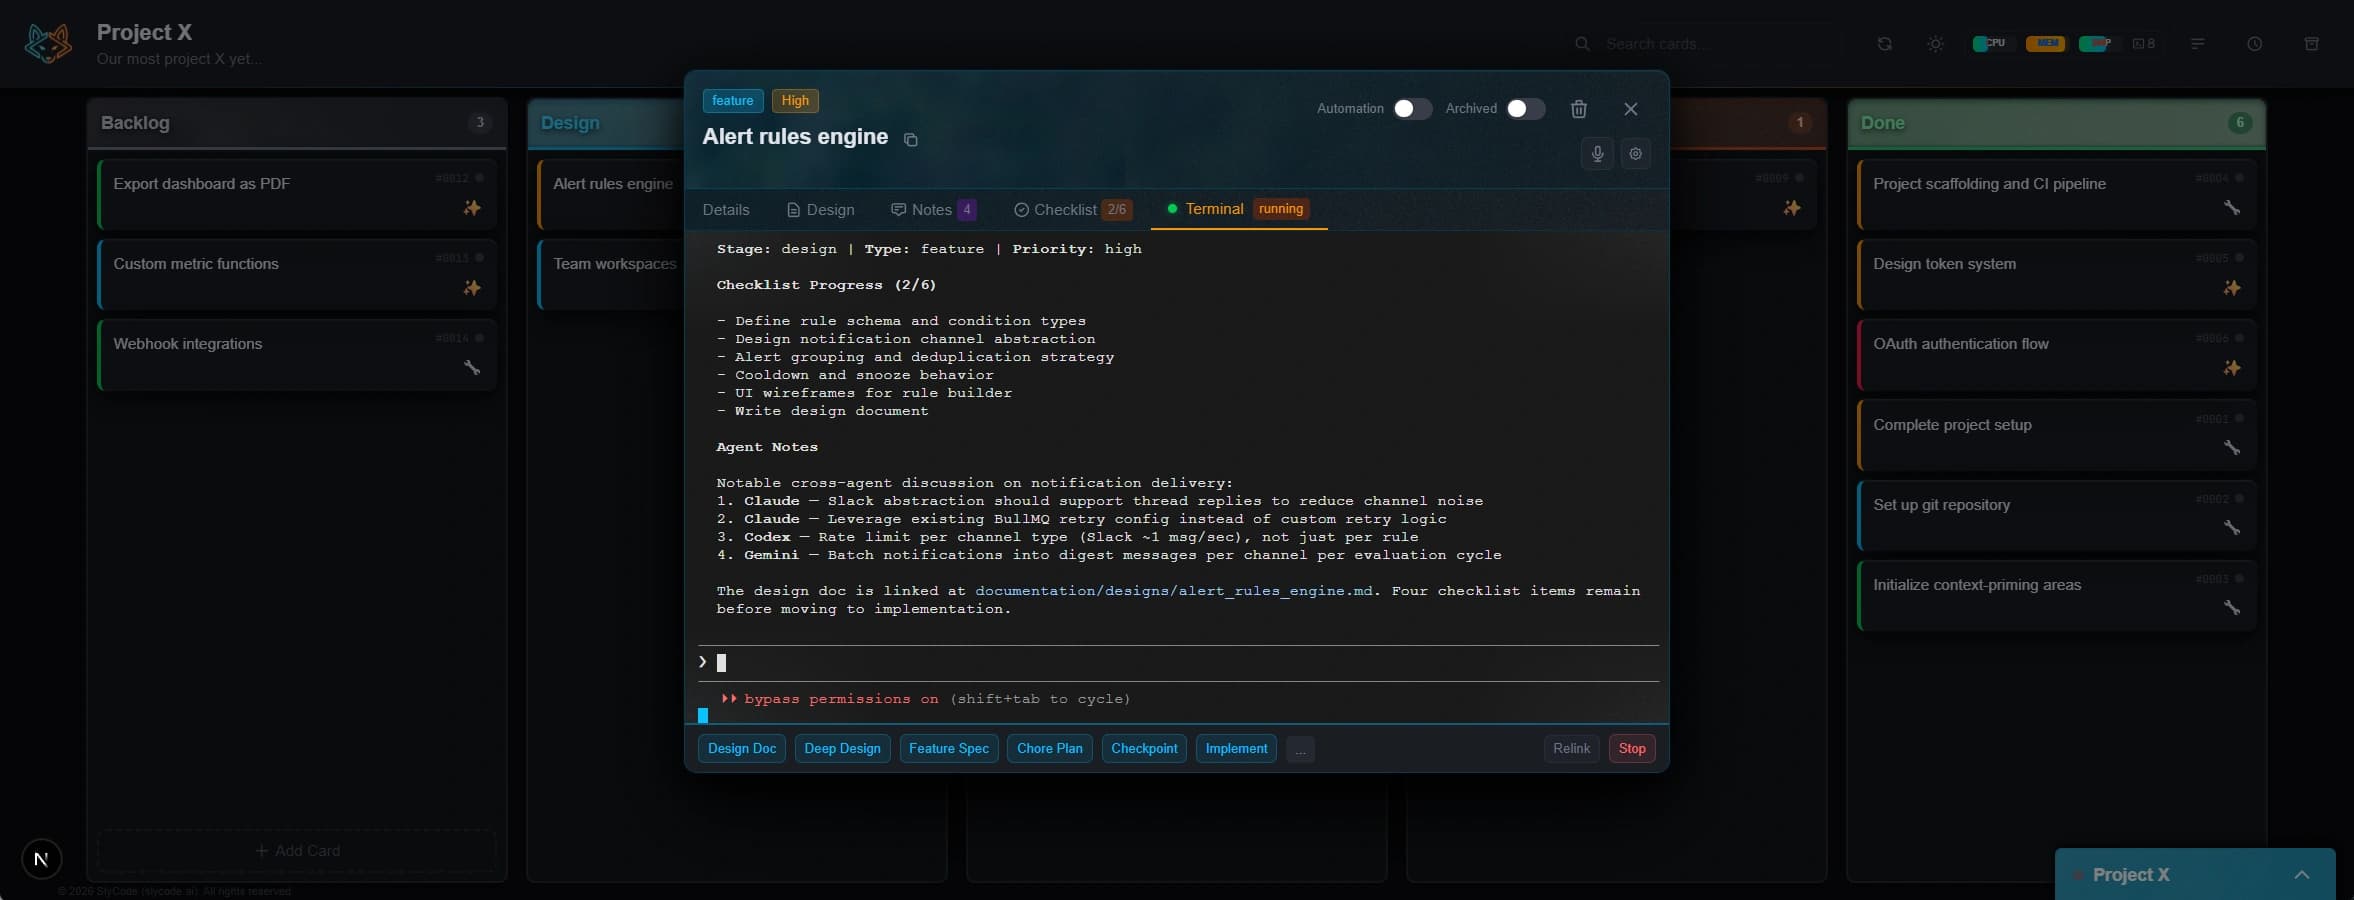2354x900 pixels.
Task: Run the Chore Plan action
Action: (x=1049, y=749)
